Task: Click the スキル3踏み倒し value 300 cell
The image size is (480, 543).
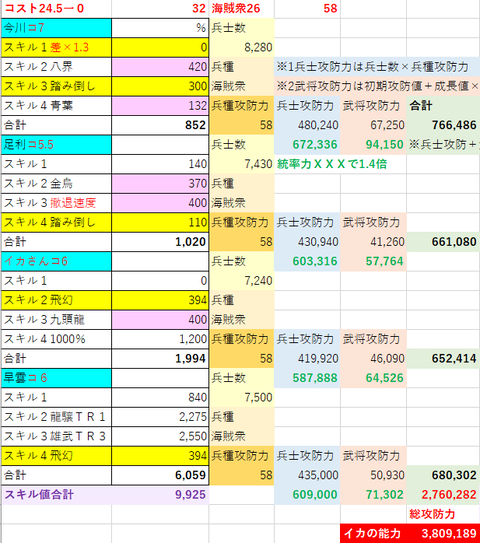Action: pos(160,86)
